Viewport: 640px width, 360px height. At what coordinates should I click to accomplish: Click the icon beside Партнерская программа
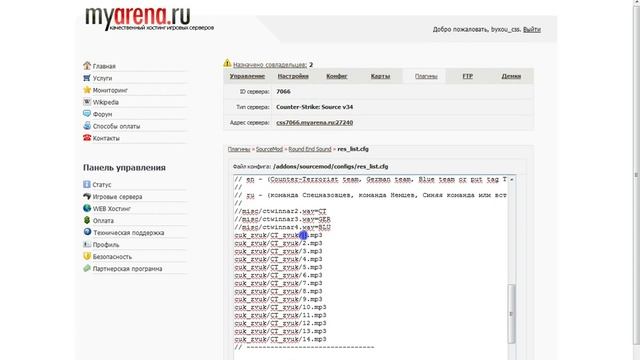[87, 268]
